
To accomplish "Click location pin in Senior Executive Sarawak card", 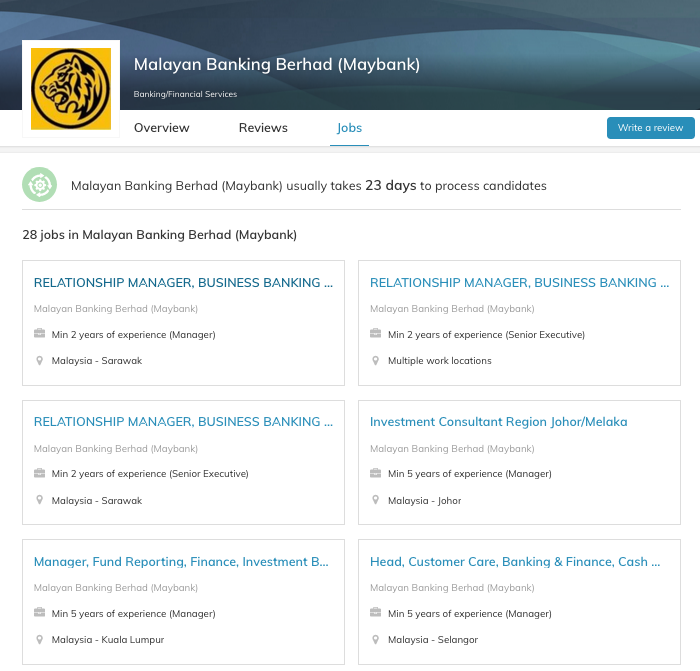I will pos(39,500).
